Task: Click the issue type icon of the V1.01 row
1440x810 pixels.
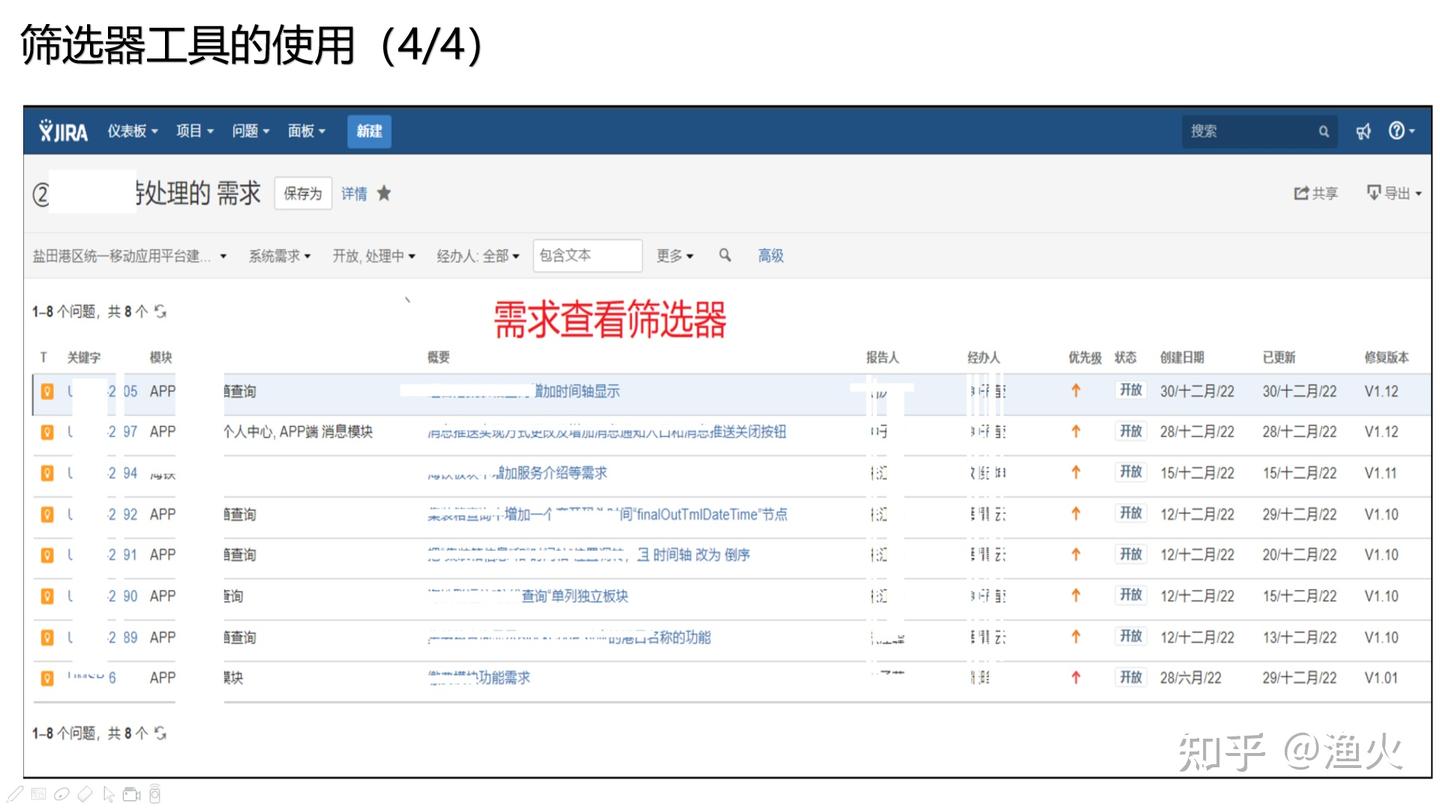Action: (x=47, y=678)
